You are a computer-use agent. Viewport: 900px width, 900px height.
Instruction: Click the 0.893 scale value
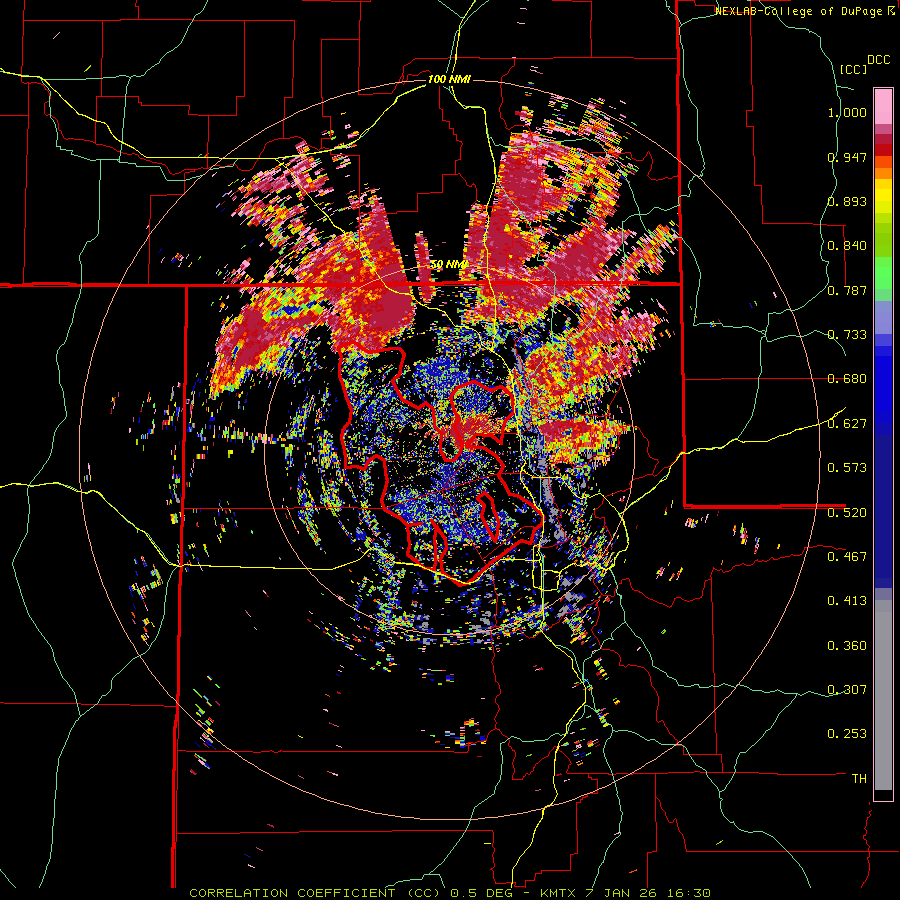click(847, 201)
